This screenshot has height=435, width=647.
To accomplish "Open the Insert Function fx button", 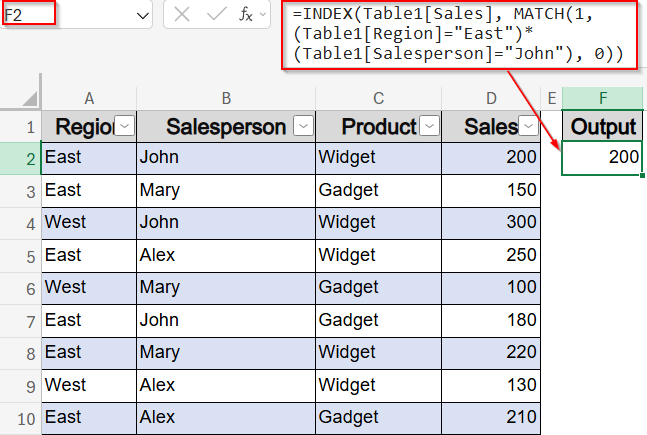I will coord(246,14).
